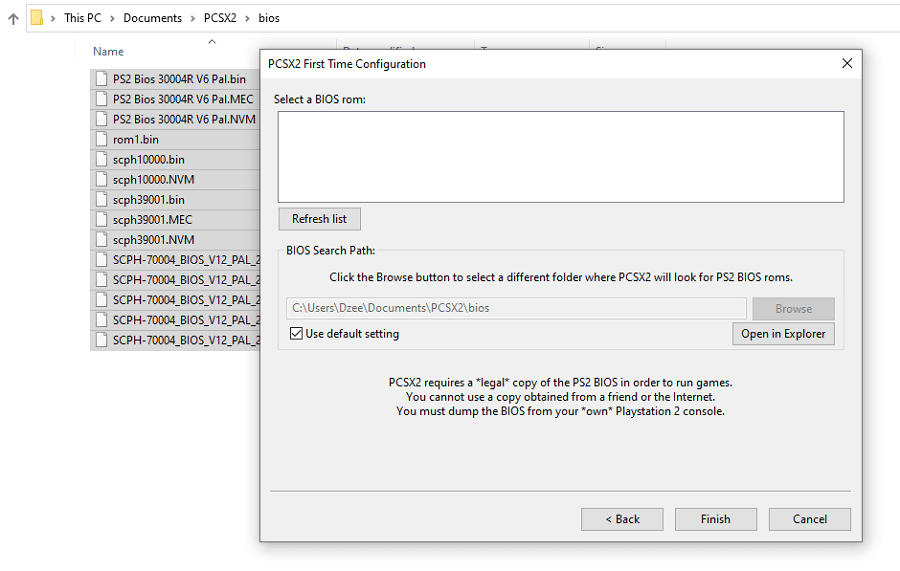Click inside the BIOS rom list box

point(561,157)
